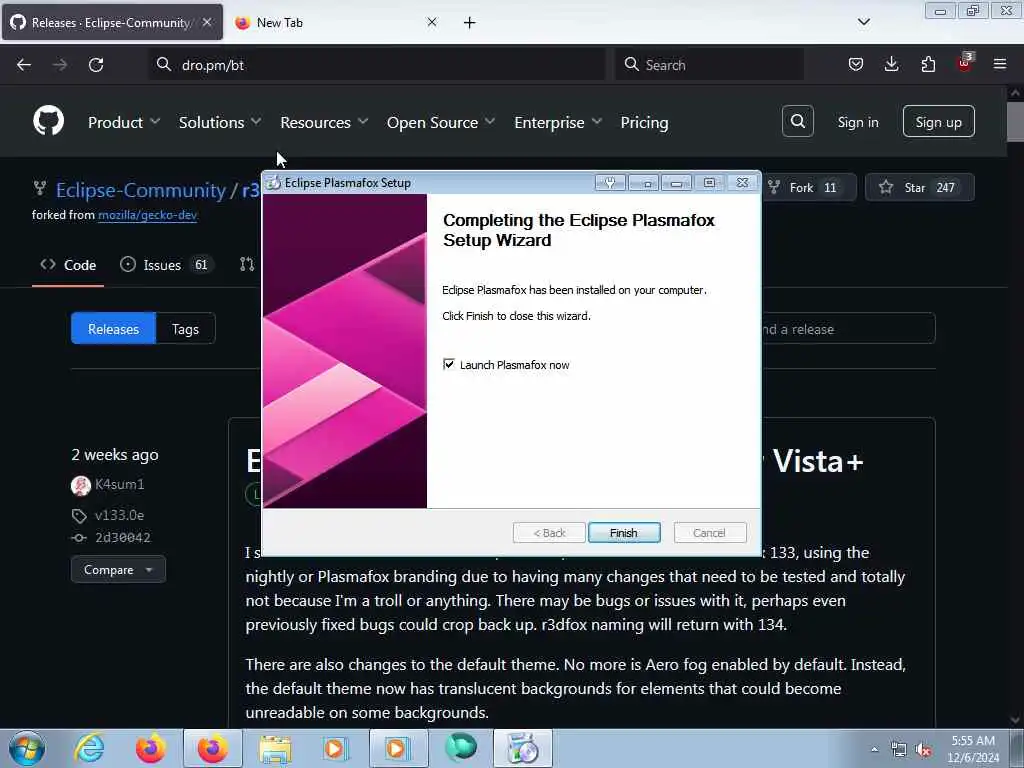Open a new tab with plus button
The height and width of the screenshot is (768, 1024).
point(470,23)
